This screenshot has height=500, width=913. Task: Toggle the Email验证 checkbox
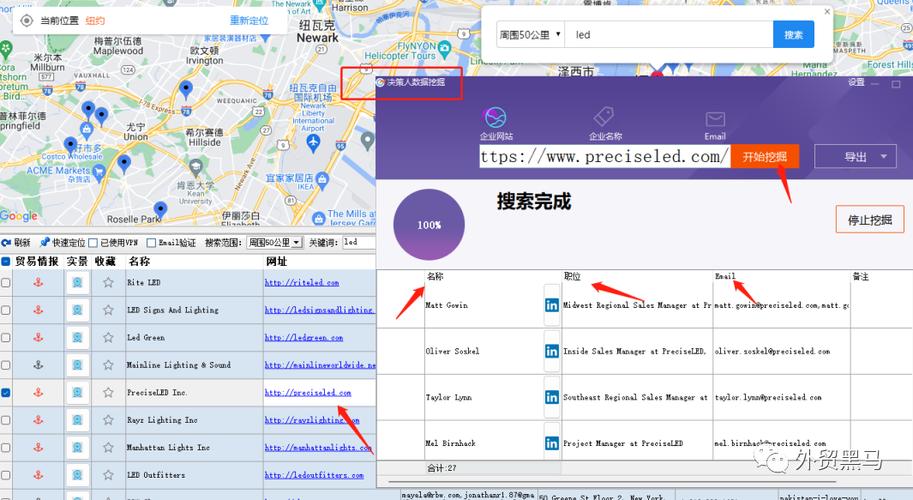pyautogui.click(x=151, y=243)
